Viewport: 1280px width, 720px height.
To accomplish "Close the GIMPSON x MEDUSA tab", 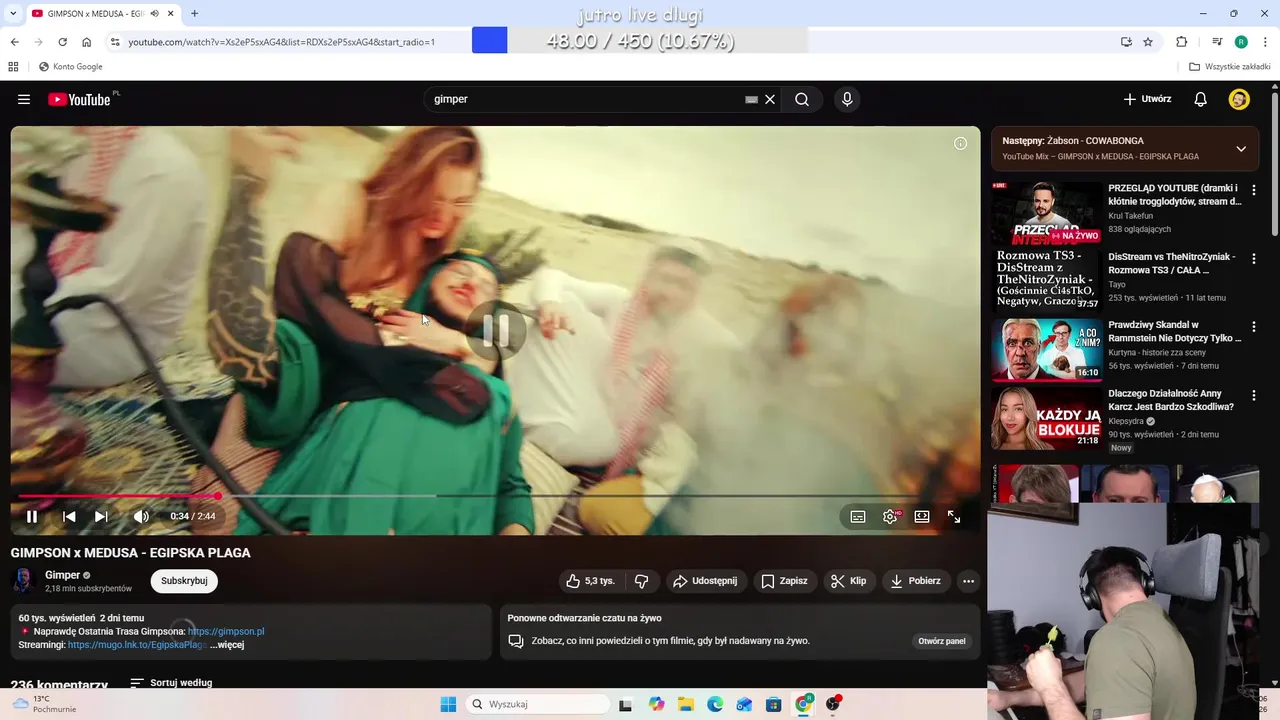I will [170, 14].
